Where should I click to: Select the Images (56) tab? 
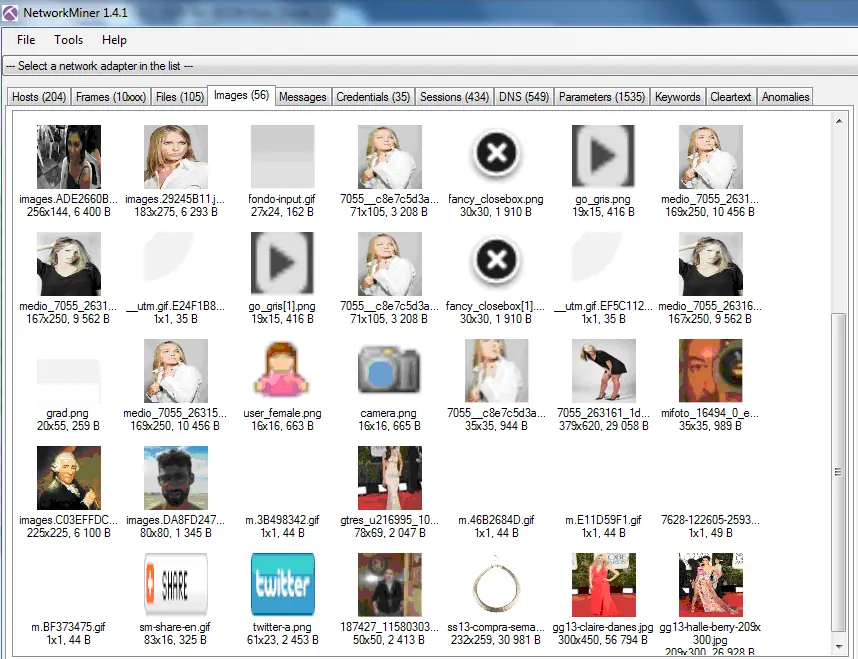241,95
